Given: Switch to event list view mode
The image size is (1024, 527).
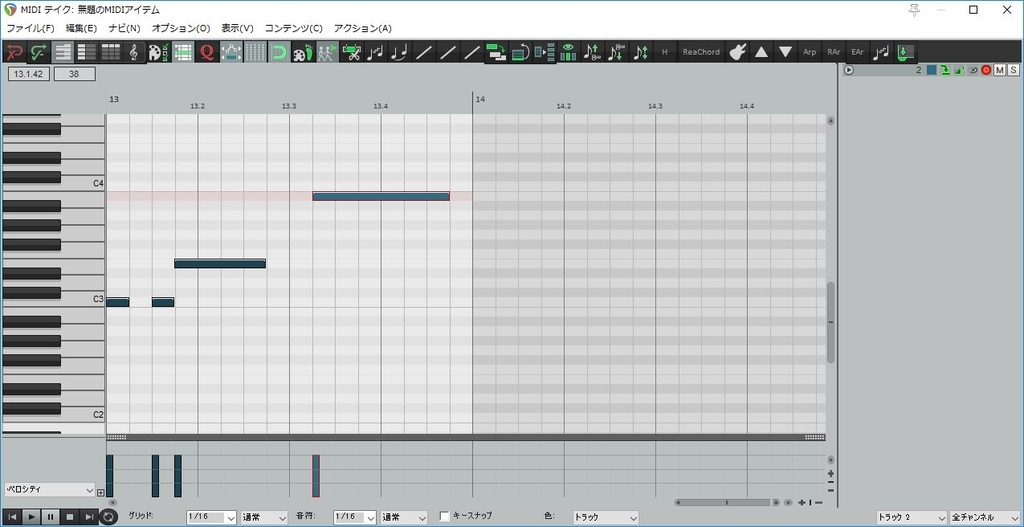Looking at the screenshot, I should pyautogui.click(x=111, y=52).
